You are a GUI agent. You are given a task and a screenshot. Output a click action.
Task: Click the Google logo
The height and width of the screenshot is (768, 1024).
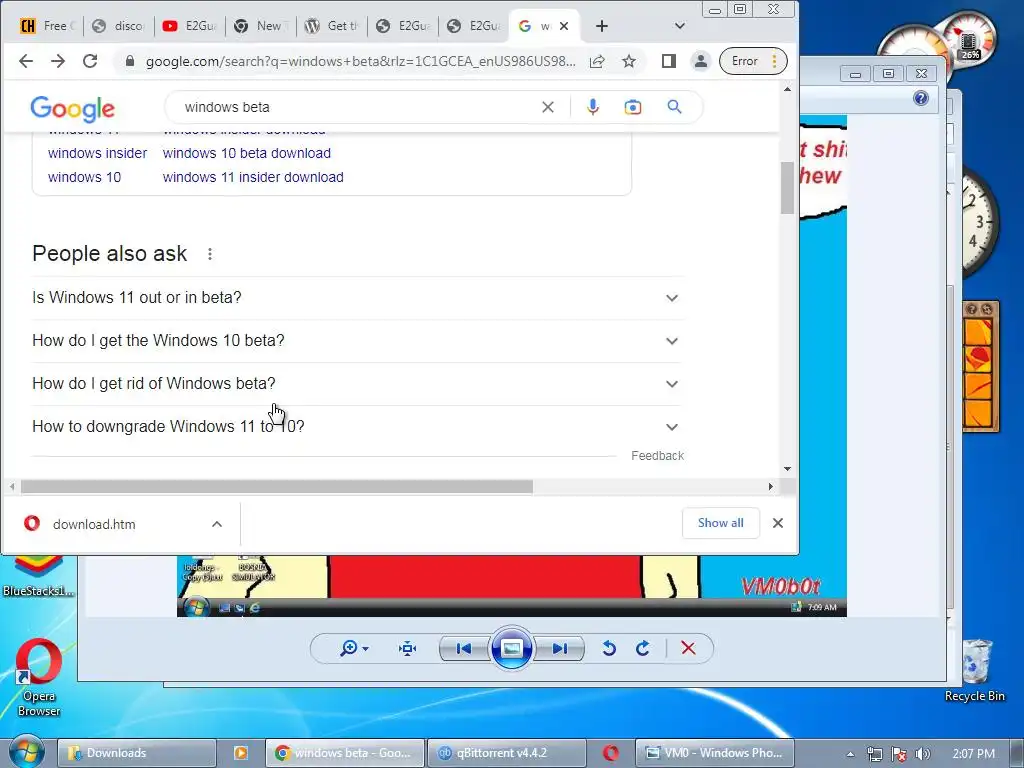(72, 108)
